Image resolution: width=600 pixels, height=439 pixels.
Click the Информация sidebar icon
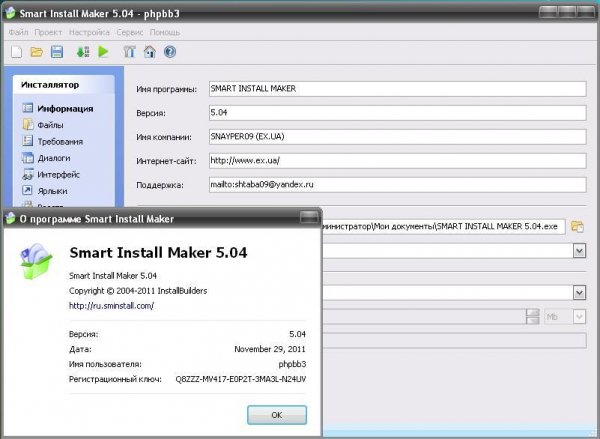click(28, 108)
